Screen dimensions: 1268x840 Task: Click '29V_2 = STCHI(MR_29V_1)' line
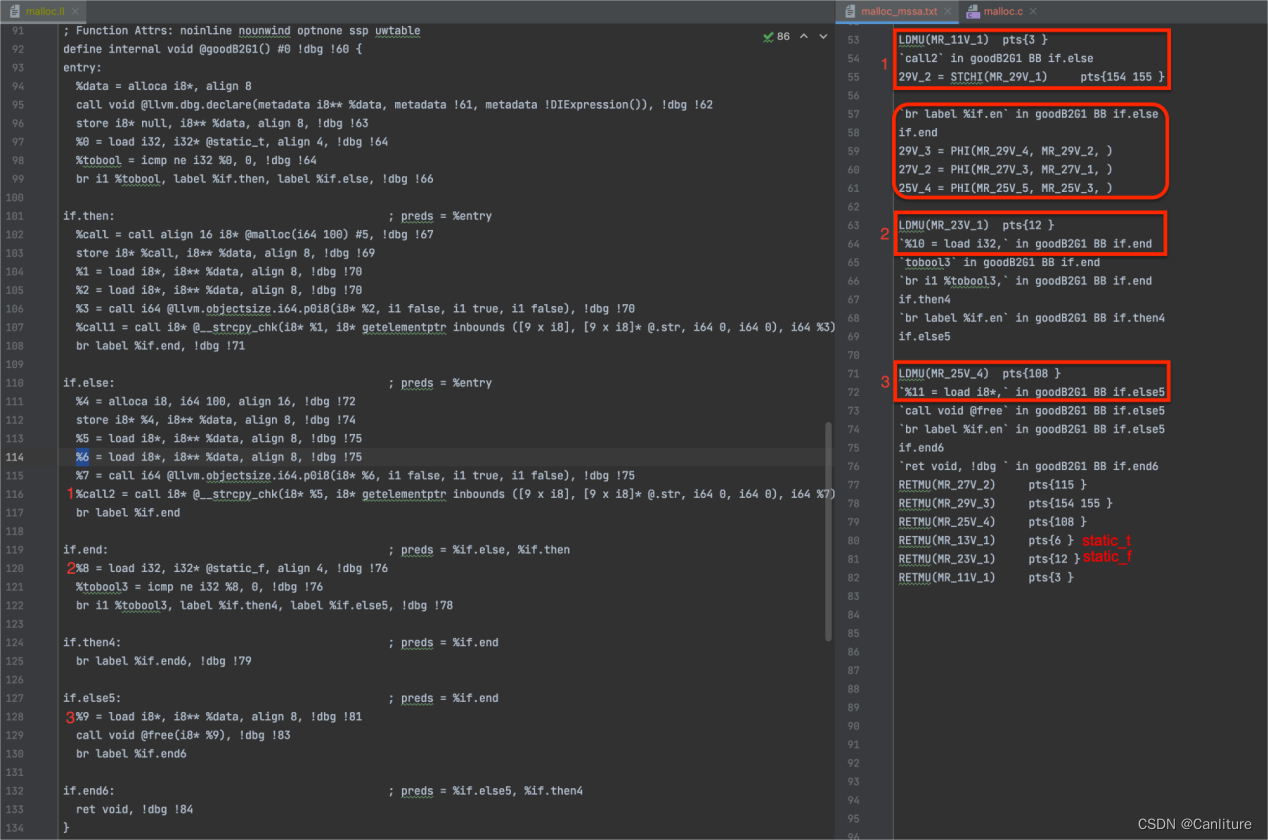(1031, 77)
